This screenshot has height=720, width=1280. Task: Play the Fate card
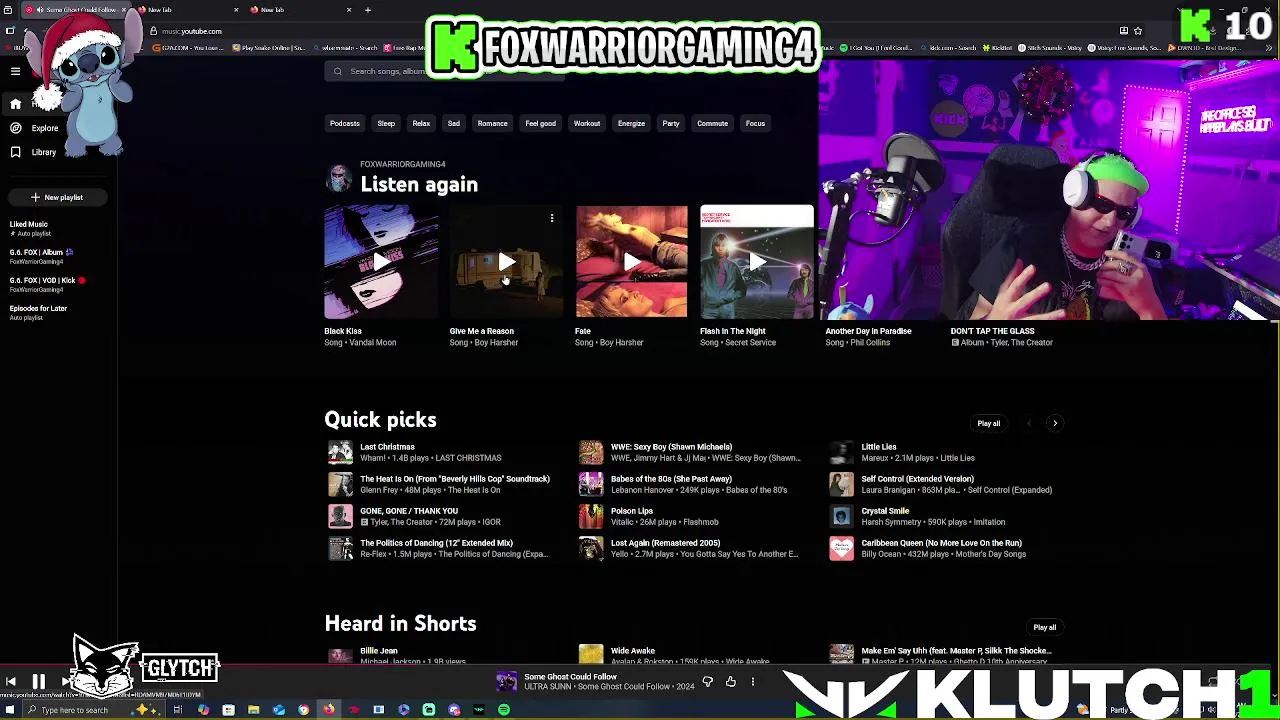[631, 262]
